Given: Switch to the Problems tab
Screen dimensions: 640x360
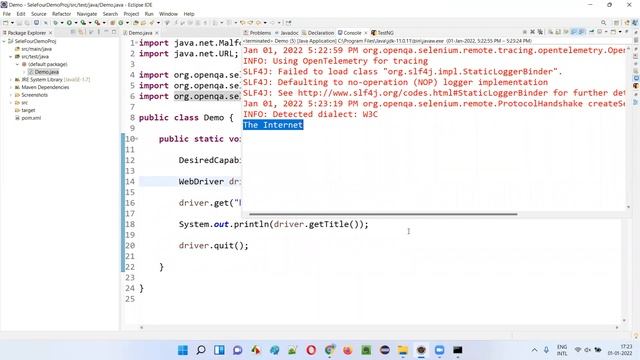Looking at the screenshot, I should 257,33.
